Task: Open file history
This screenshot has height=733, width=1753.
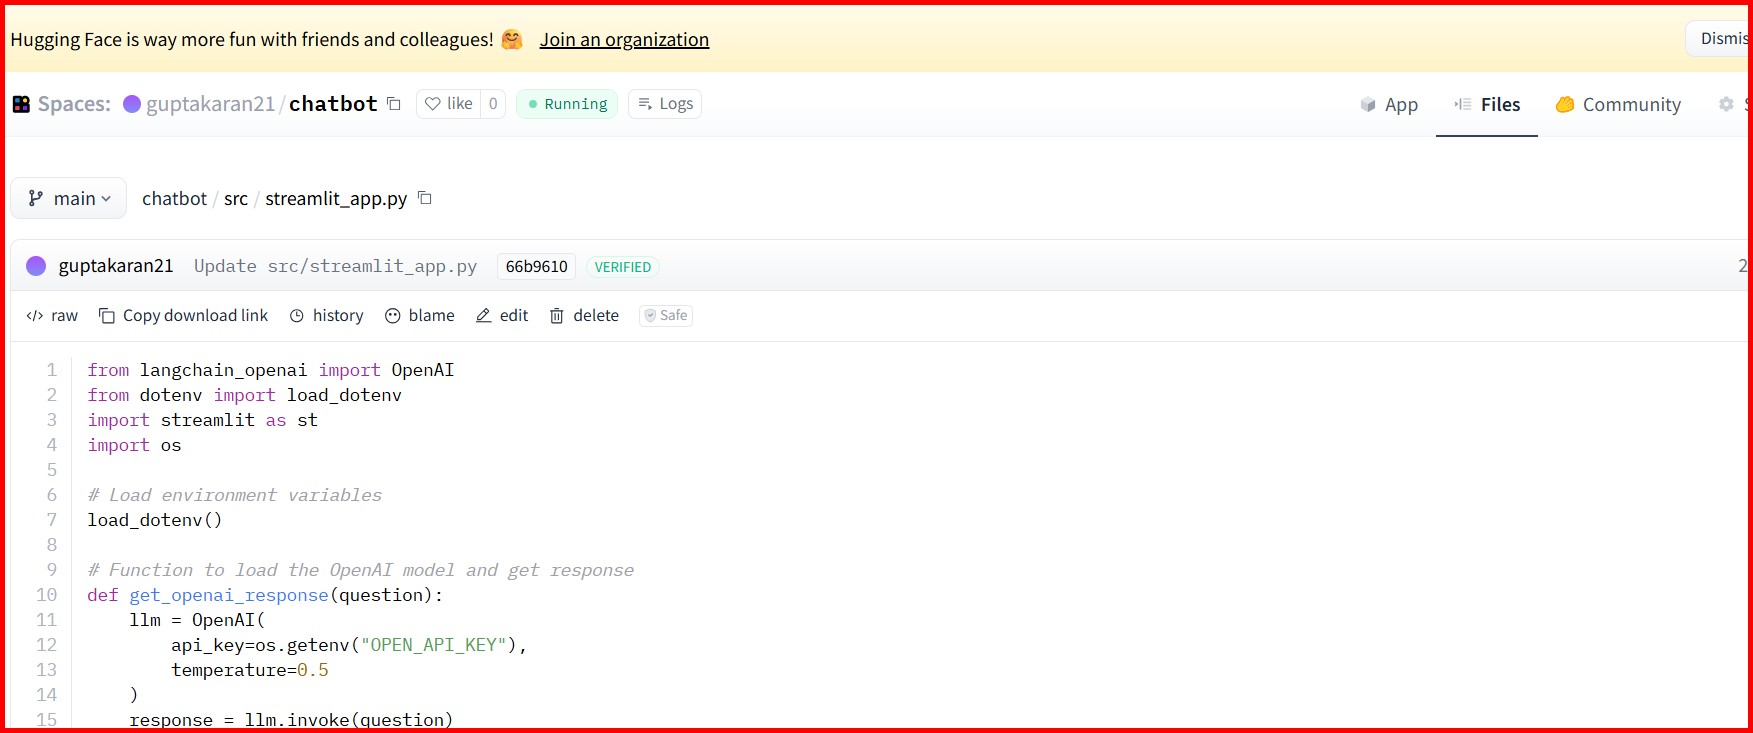Action: click(326, 316)
